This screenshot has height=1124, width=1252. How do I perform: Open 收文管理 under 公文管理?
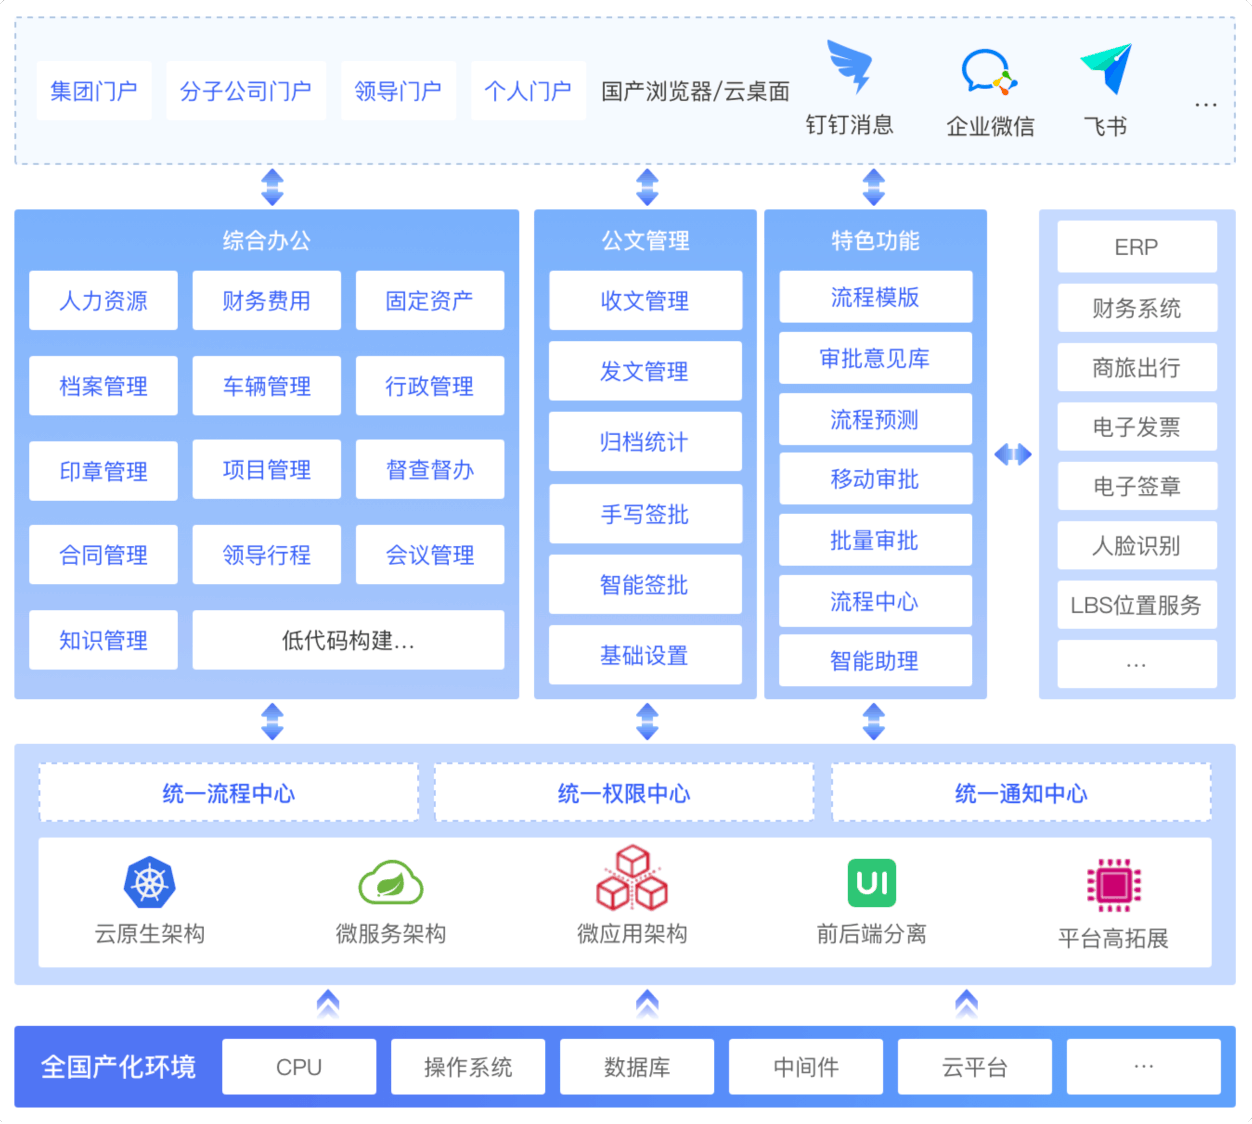coord(645,300)
